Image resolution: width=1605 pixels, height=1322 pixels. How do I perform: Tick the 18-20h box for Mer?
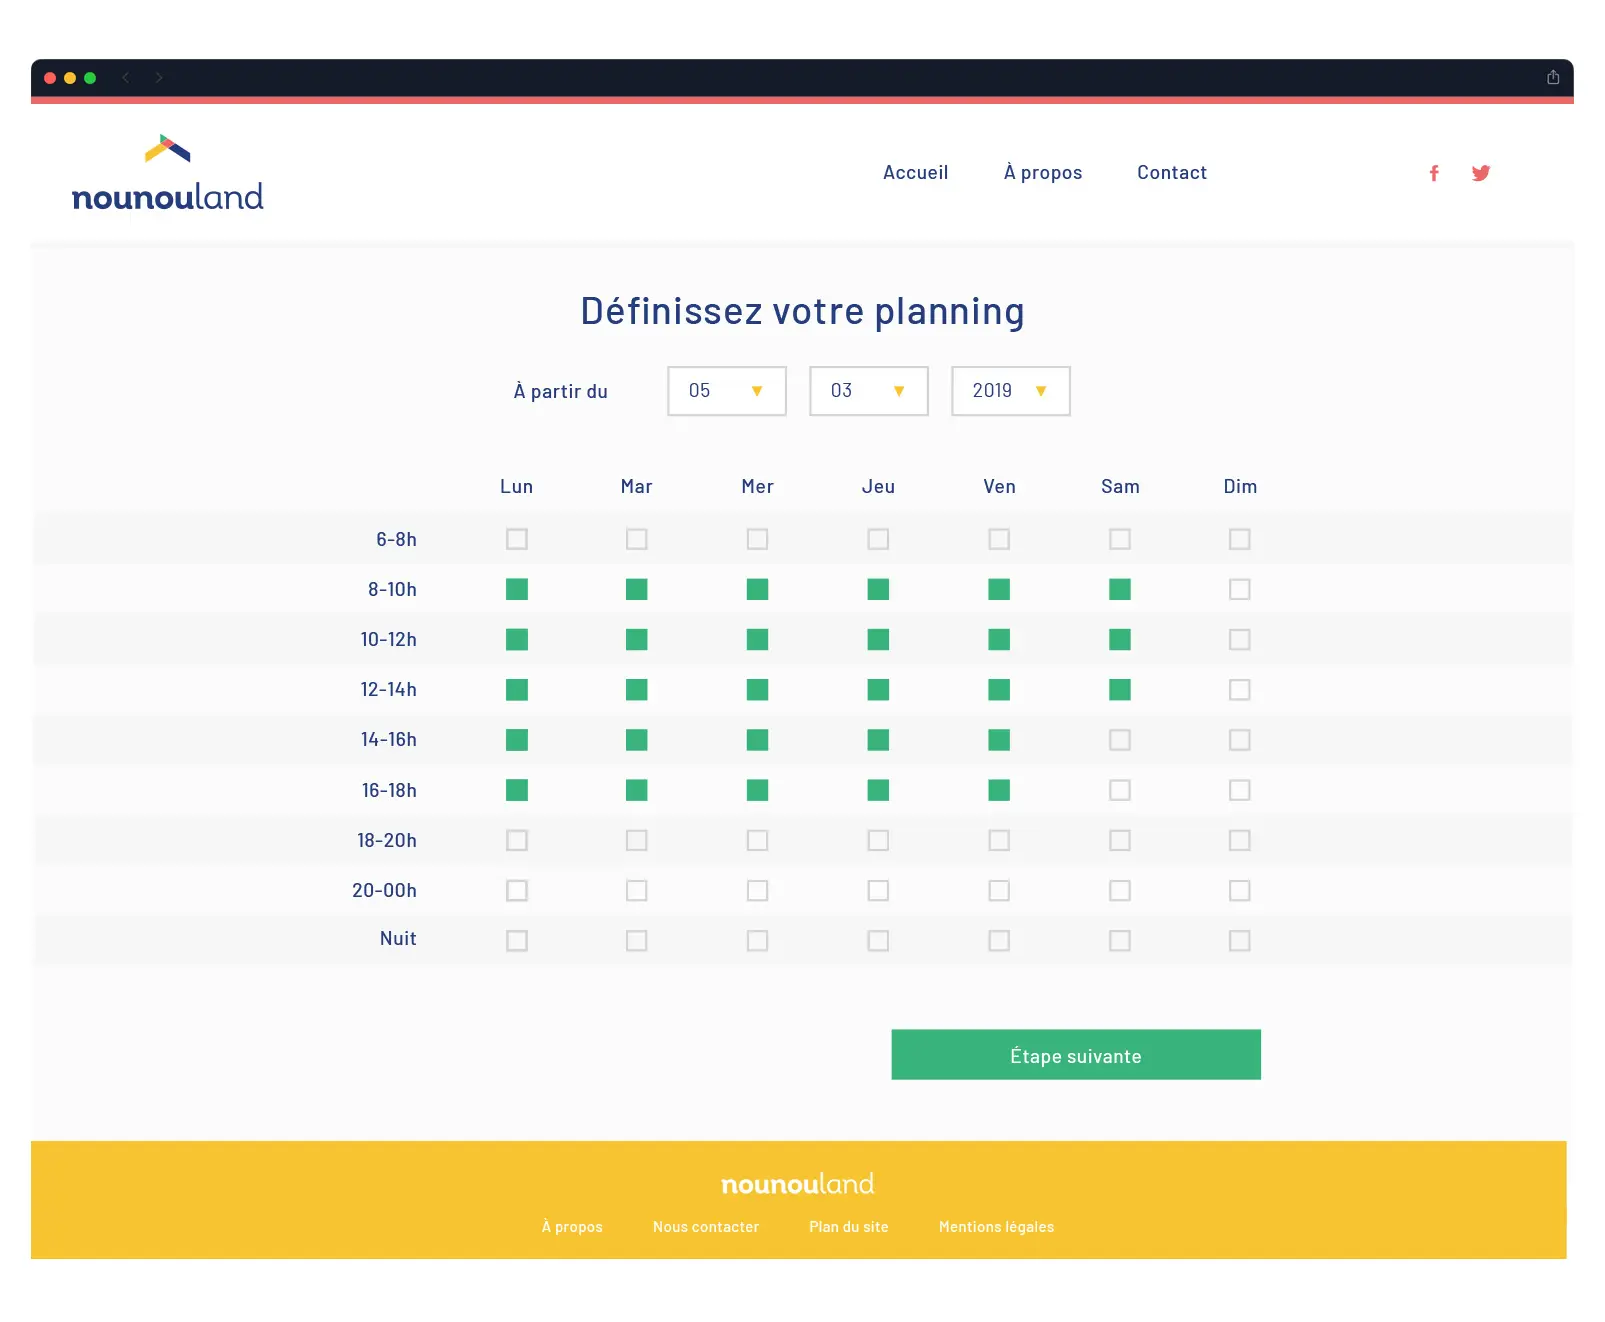tap(757, 840)
